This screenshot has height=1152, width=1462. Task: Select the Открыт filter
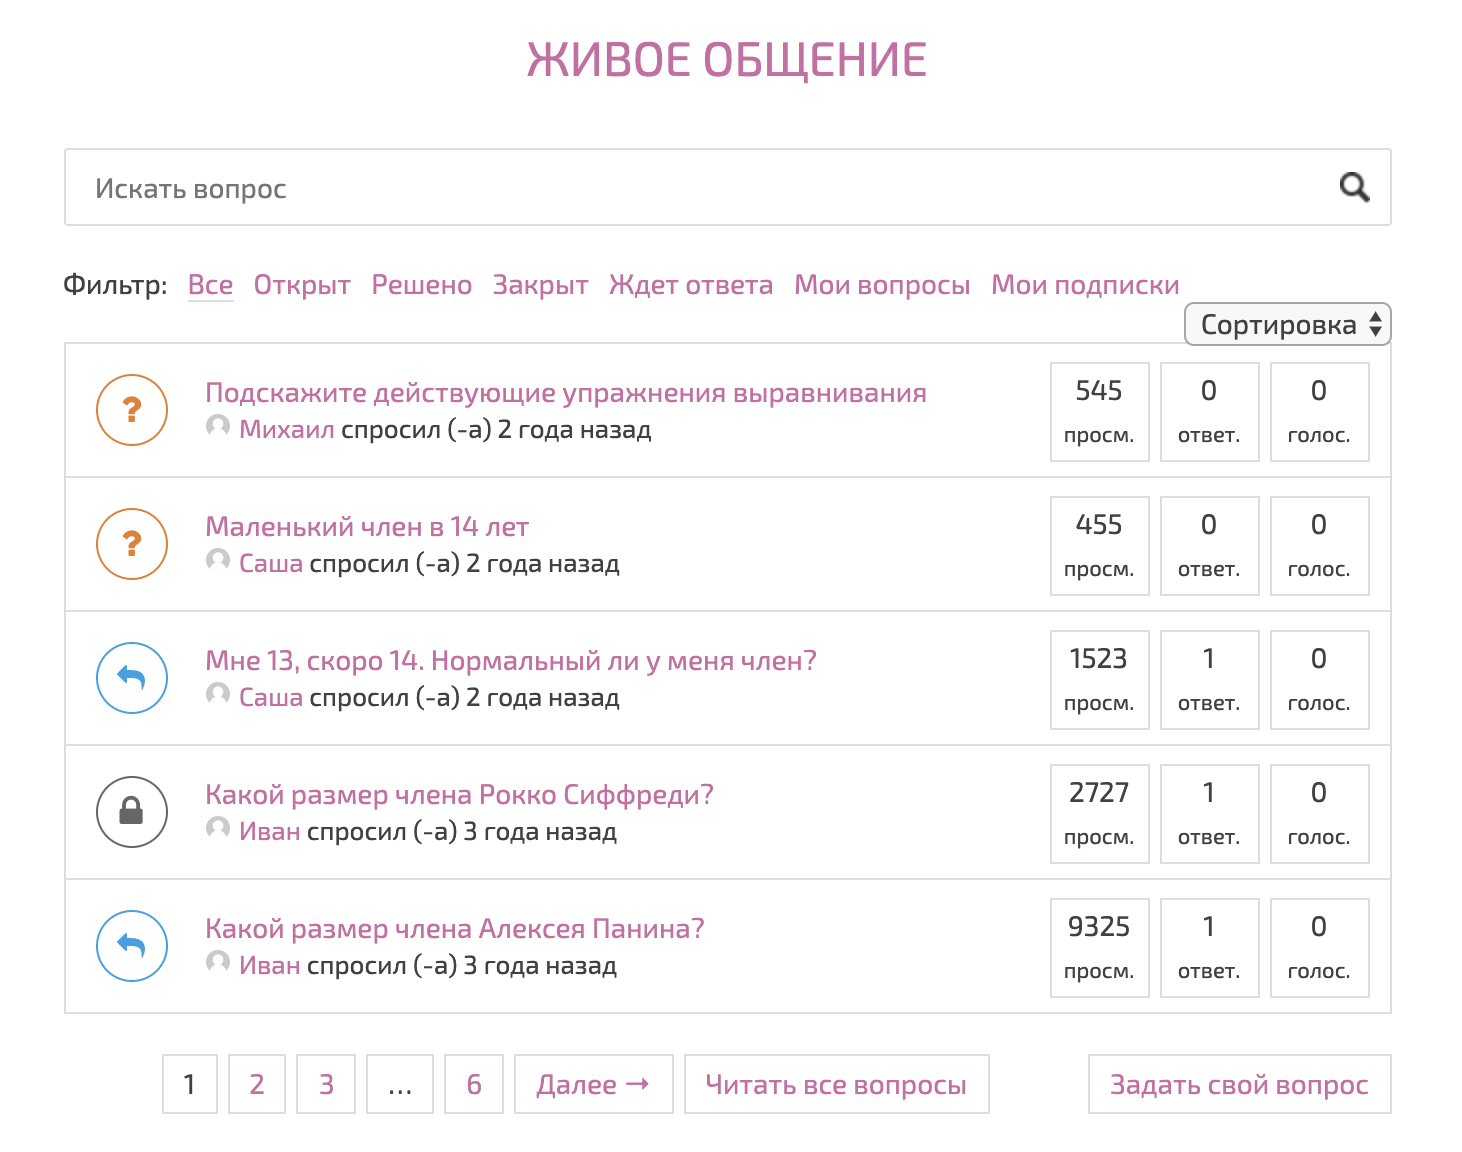click(x=302, y=285)
